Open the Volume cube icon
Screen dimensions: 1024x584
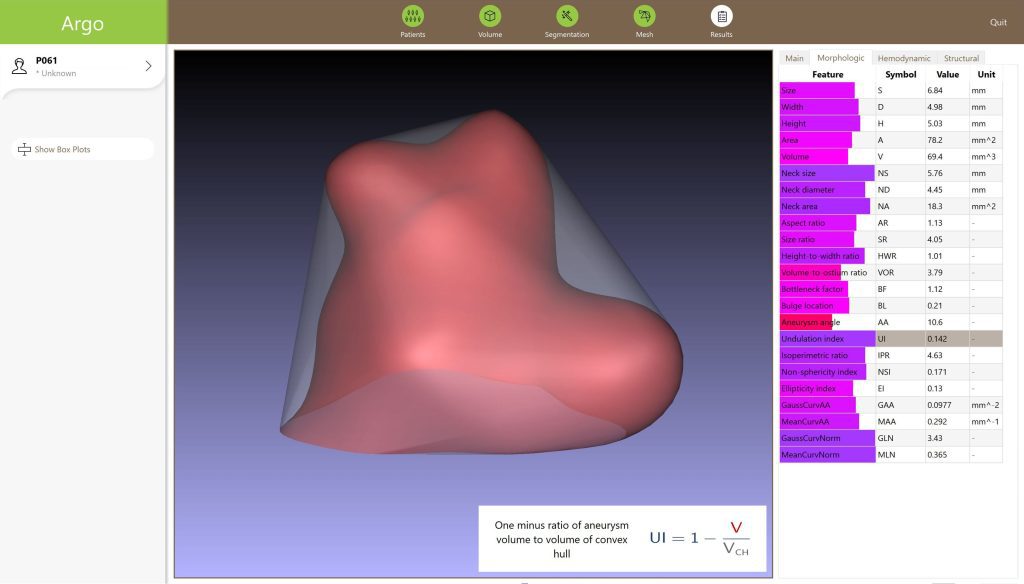click(x=489, y=16)
